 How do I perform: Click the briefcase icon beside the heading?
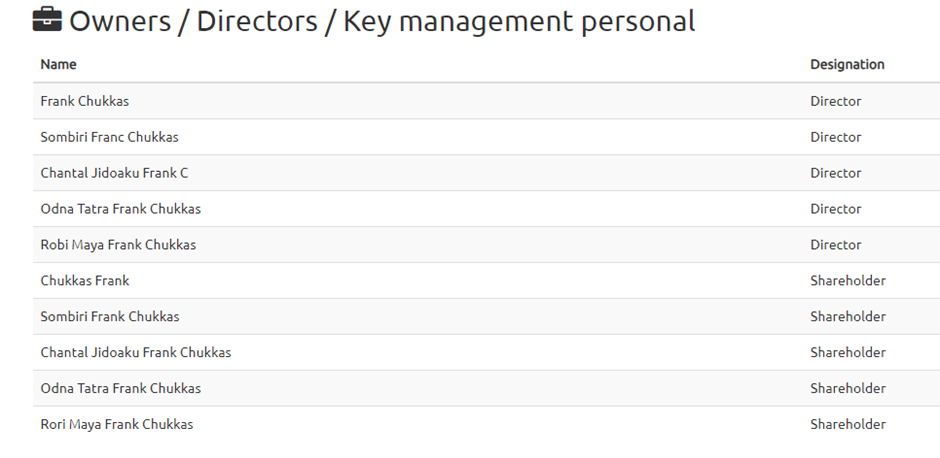47,19
